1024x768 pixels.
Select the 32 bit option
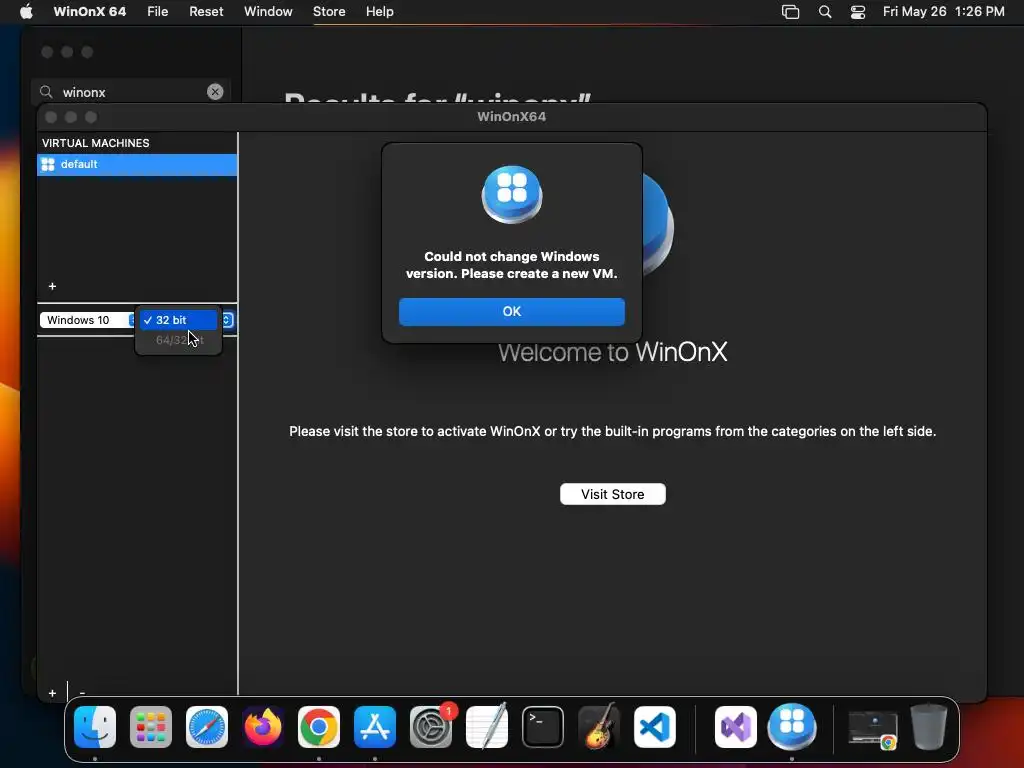click(178, 320)
